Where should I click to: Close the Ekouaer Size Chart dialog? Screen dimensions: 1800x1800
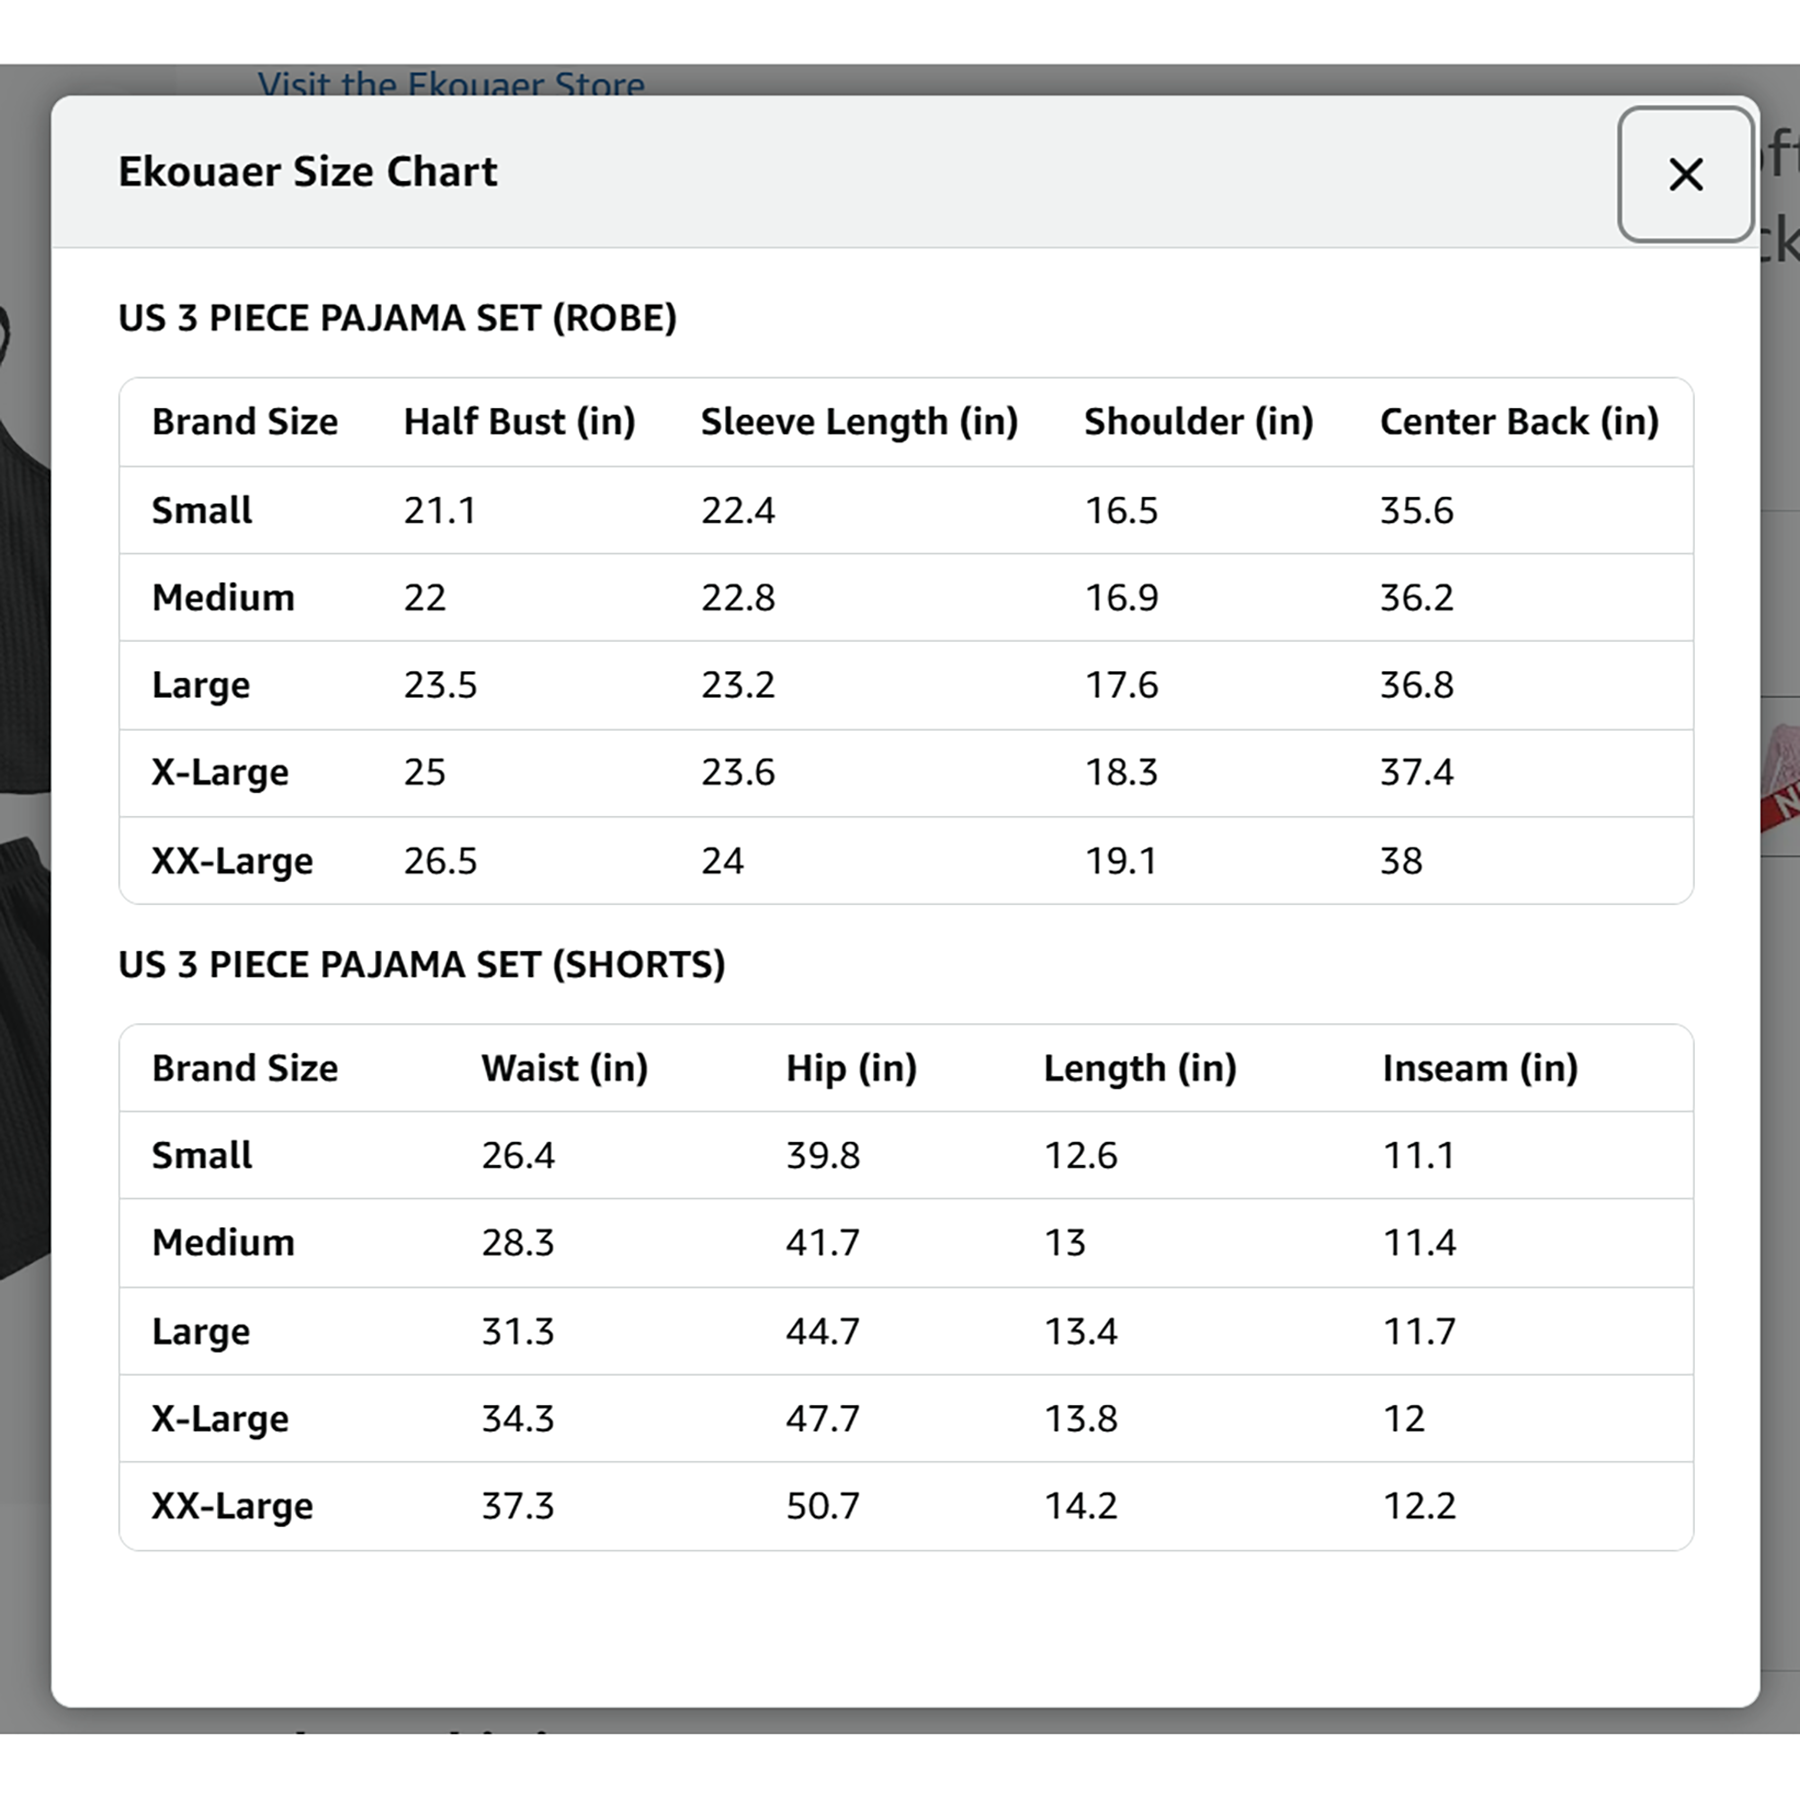click(1685, 174)
